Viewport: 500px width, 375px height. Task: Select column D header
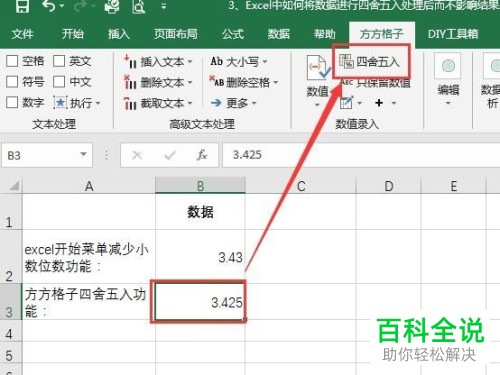tap(389, 186)
